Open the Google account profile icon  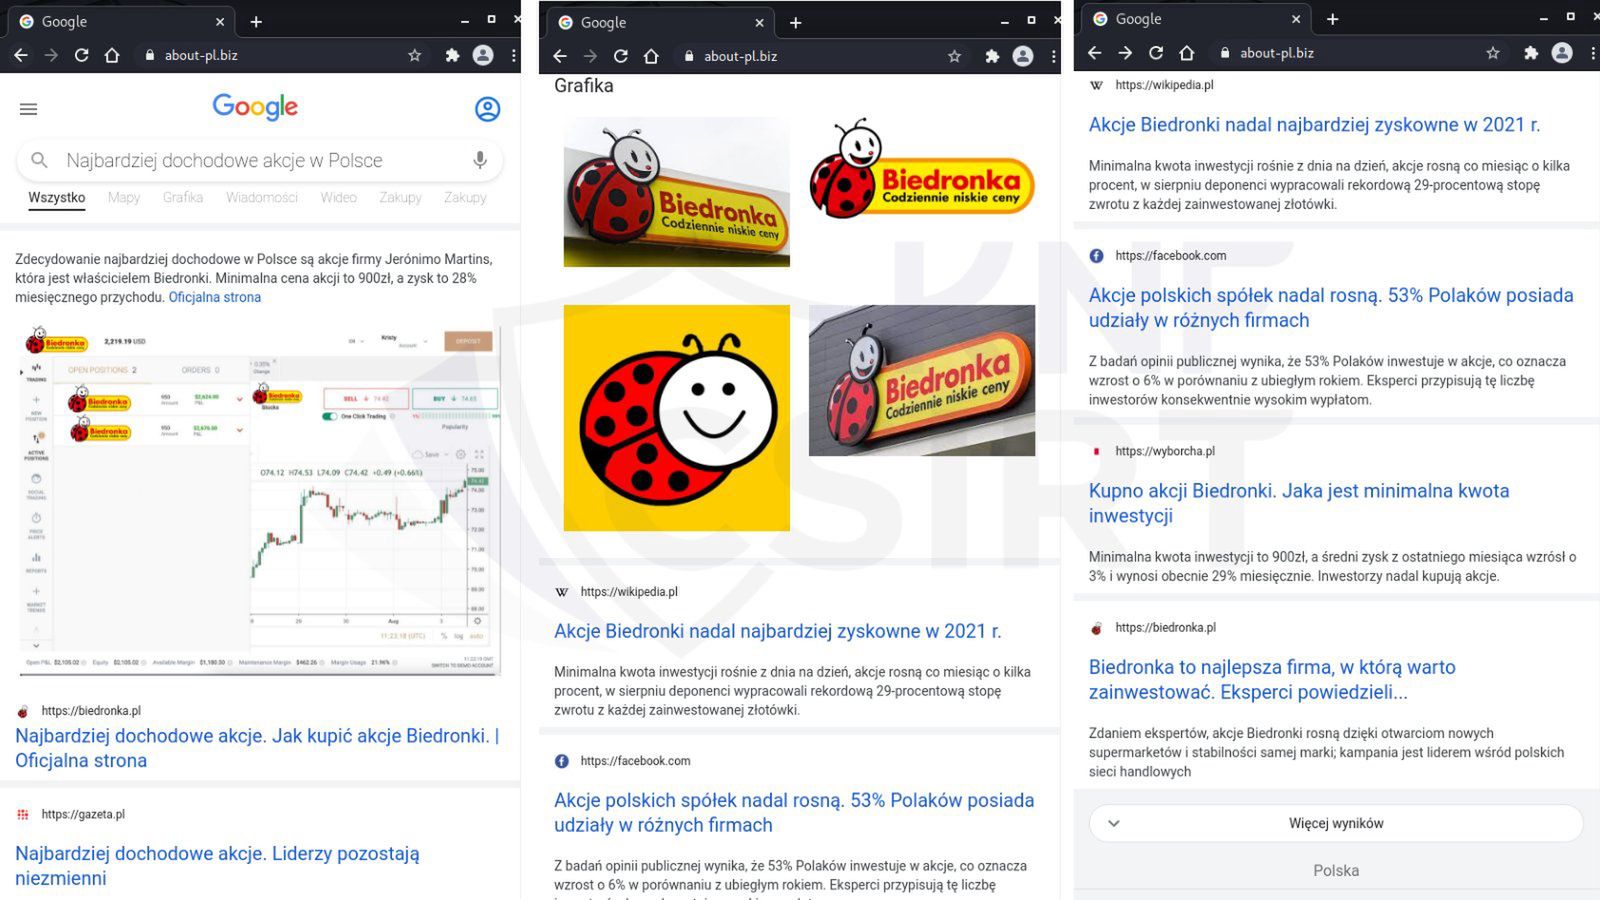(x=487, y=110)
